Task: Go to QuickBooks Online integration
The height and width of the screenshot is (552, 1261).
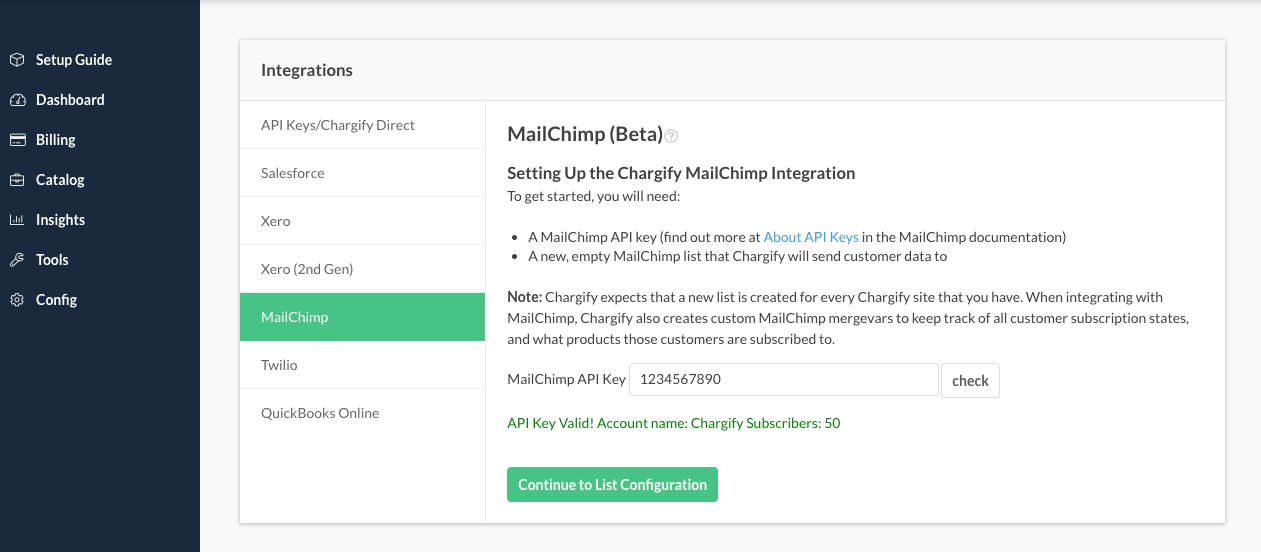Action: (x=320, y=413)
